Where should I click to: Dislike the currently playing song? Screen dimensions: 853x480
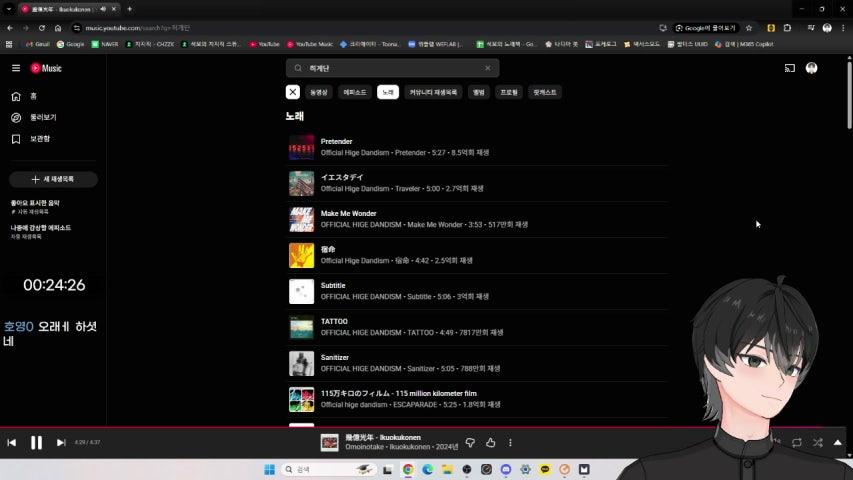pos(470,443)
